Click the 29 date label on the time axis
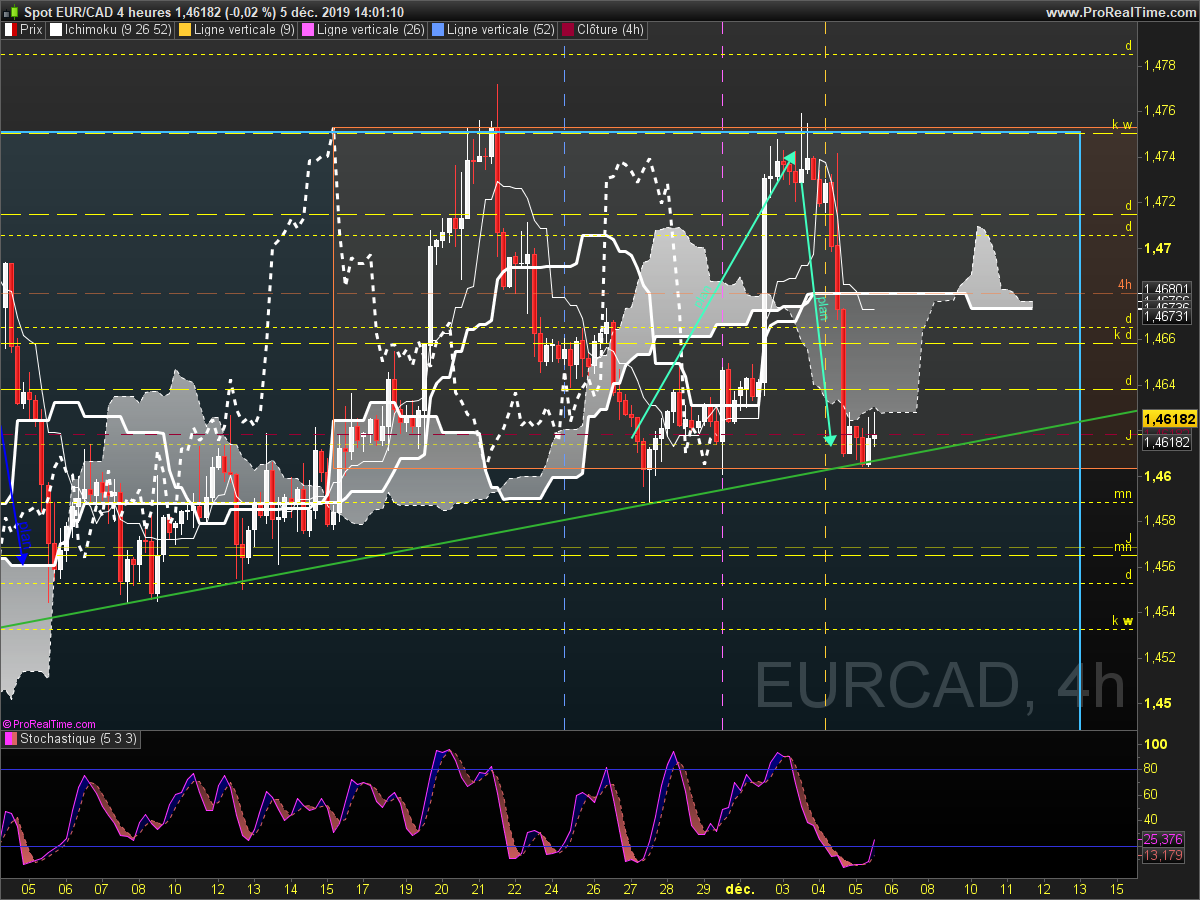 (703, 888)
